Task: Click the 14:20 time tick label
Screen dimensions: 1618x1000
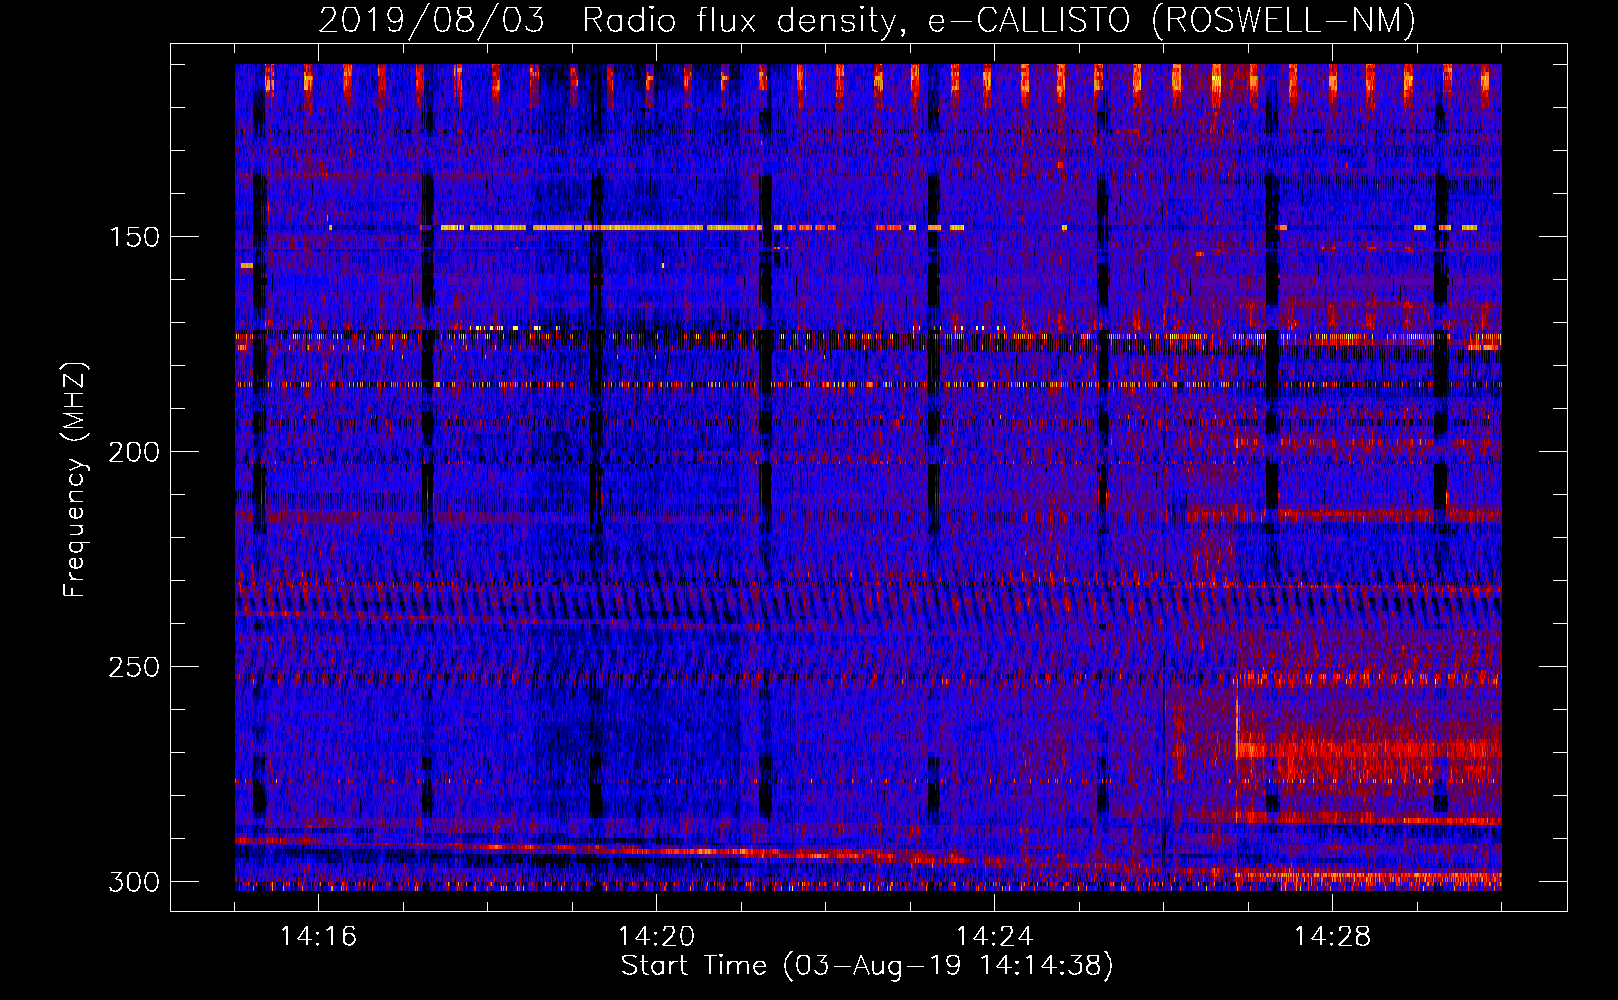Action: 656,936
